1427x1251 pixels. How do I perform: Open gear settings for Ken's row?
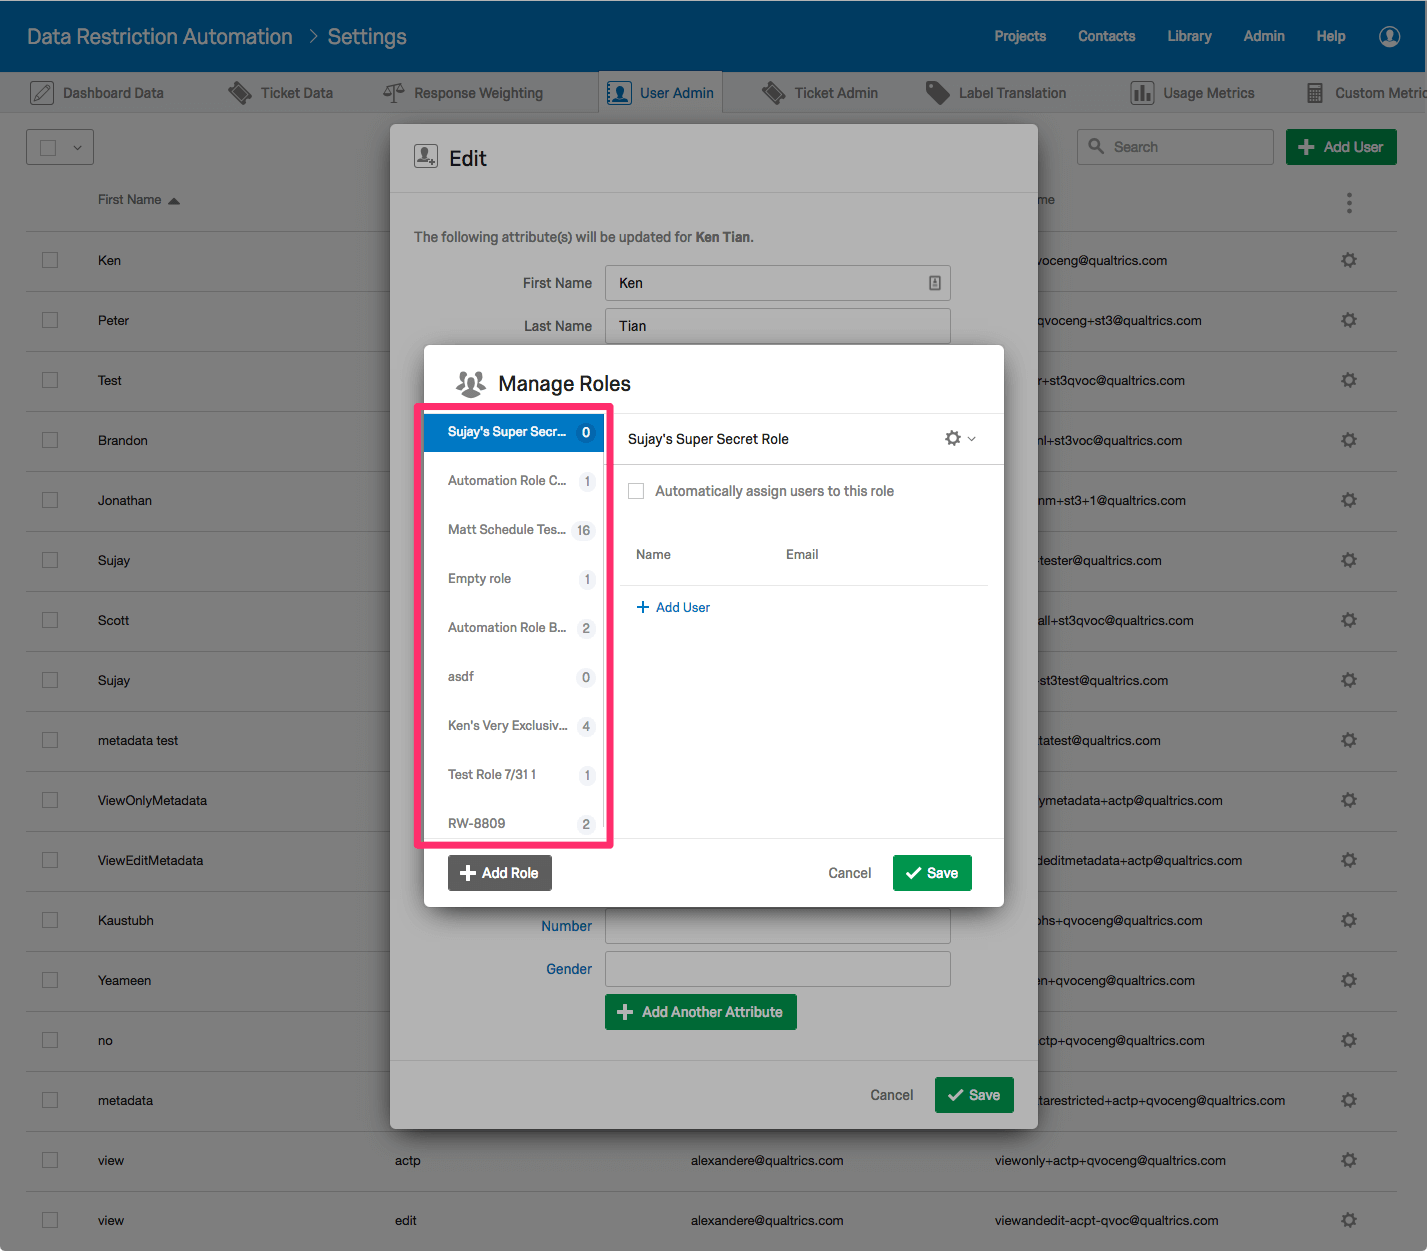[x=1349, y=260]
